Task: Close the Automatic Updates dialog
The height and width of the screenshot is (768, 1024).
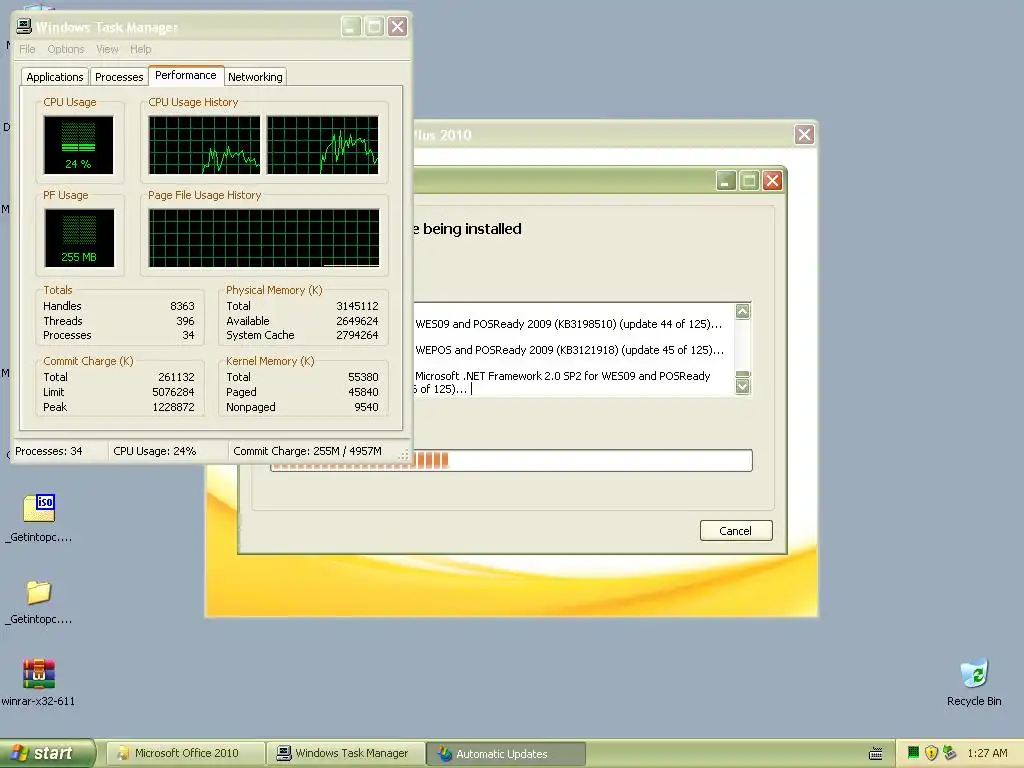Action: point(773,180)
